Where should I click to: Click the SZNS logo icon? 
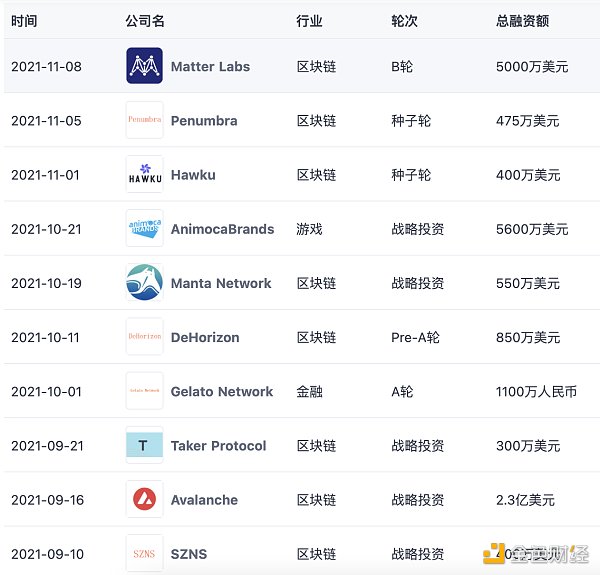tap(144, 553)
